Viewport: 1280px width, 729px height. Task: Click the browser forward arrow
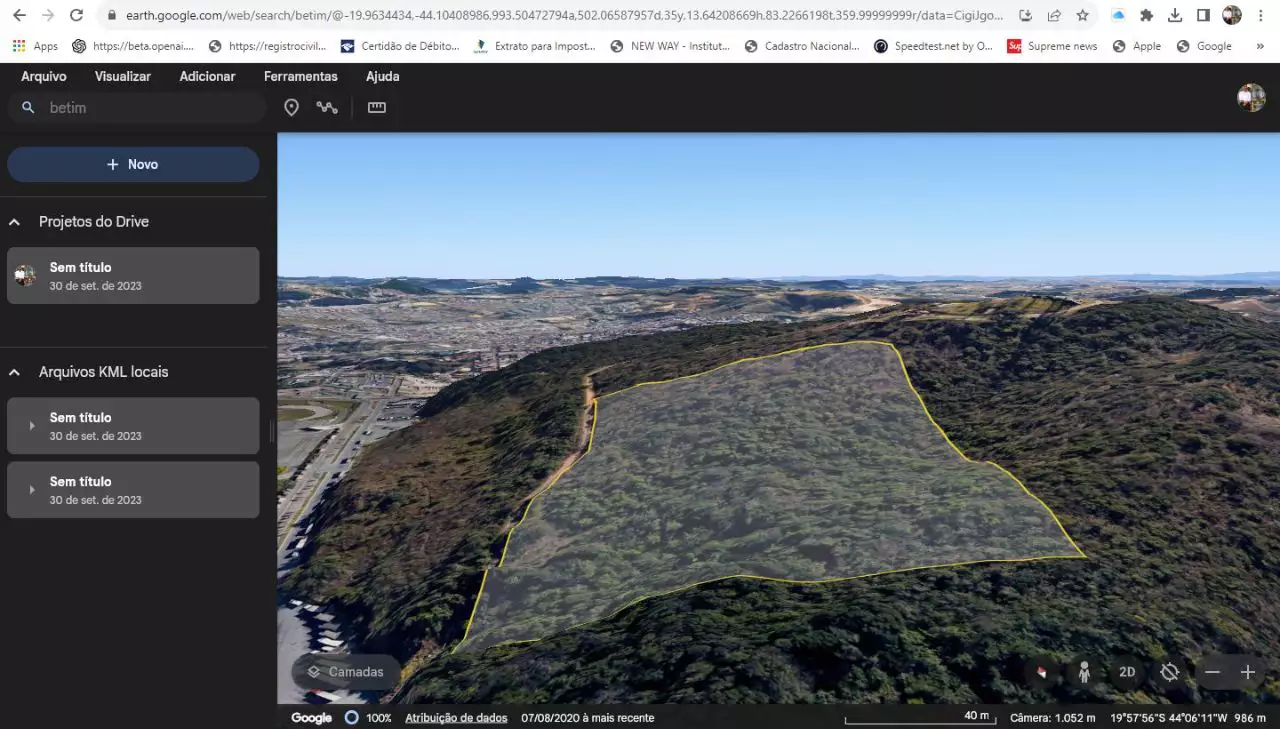[47, 16]
